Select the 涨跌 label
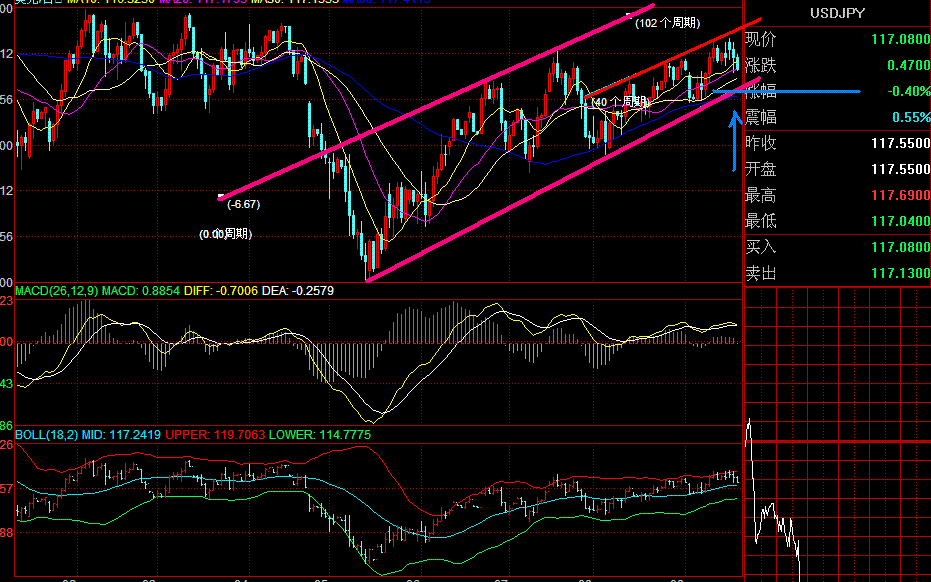The height and width of the screenshot is (582, 931). pos(761,65)
